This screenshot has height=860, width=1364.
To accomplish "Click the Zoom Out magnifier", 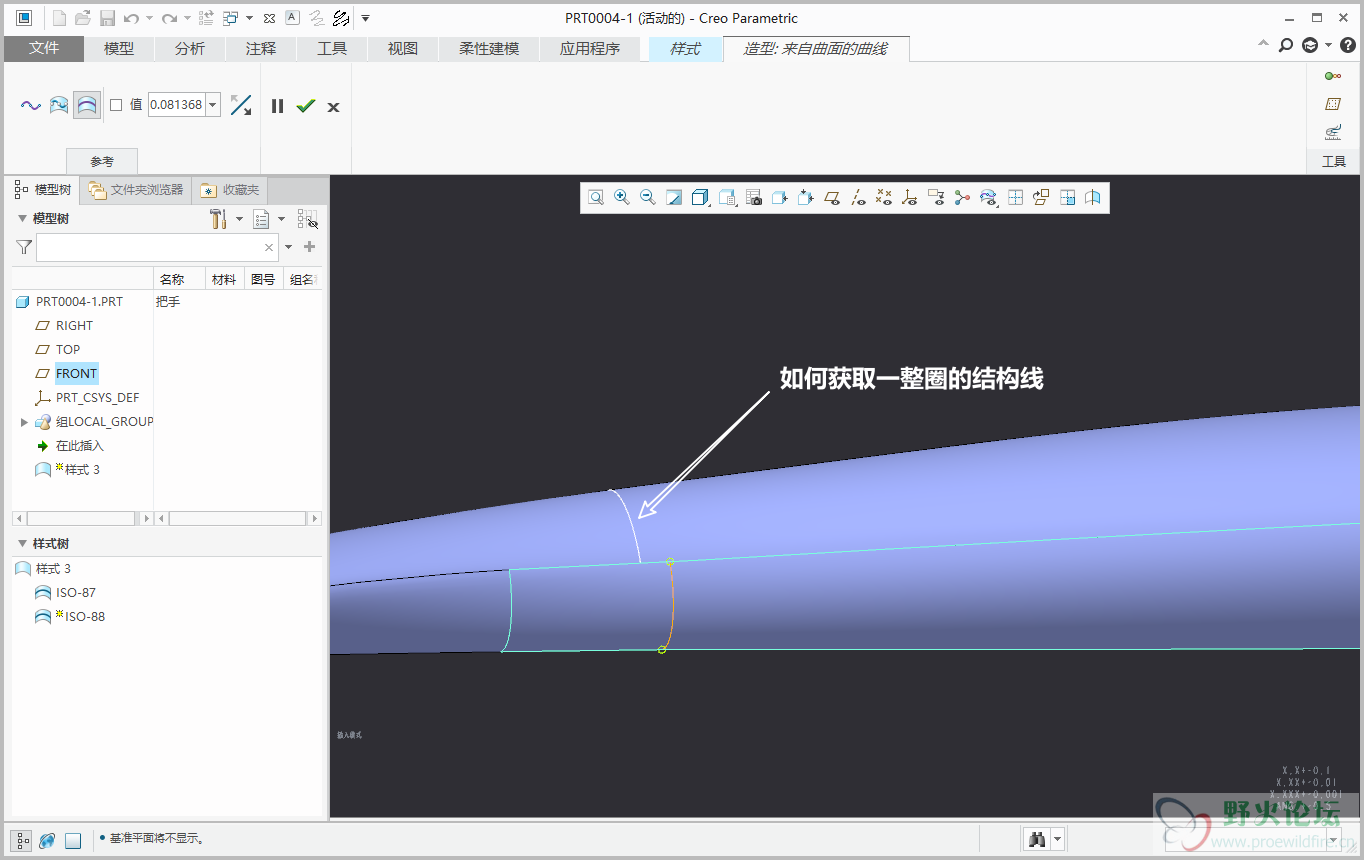I will (x=648, y=198).
